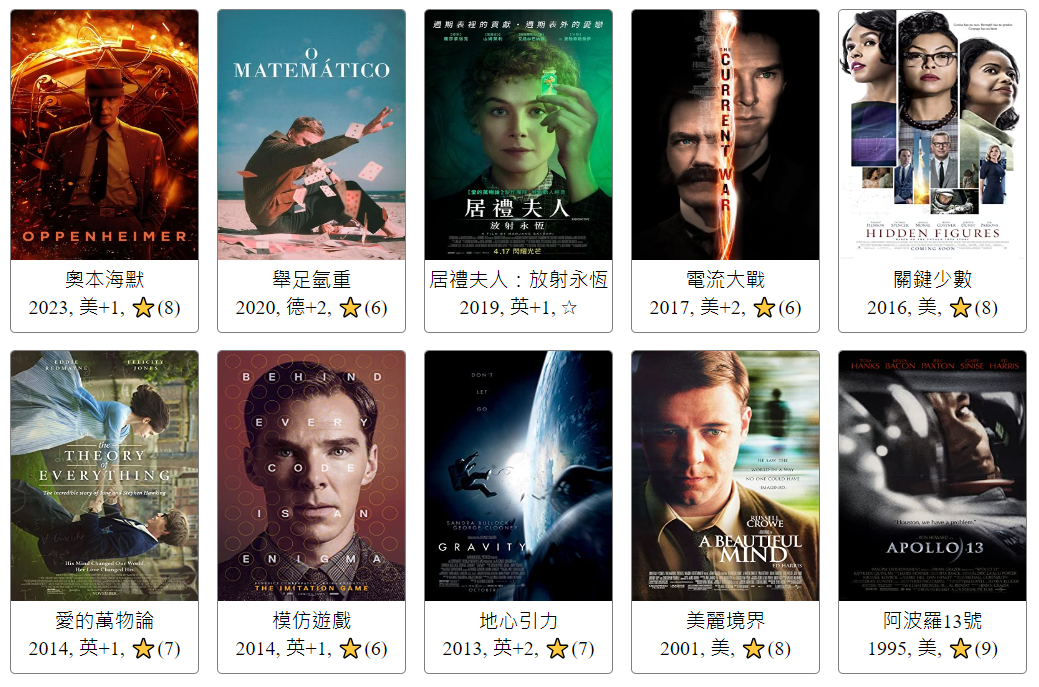
Task: Click the title 電流大戰
Action: click(726, 280)
